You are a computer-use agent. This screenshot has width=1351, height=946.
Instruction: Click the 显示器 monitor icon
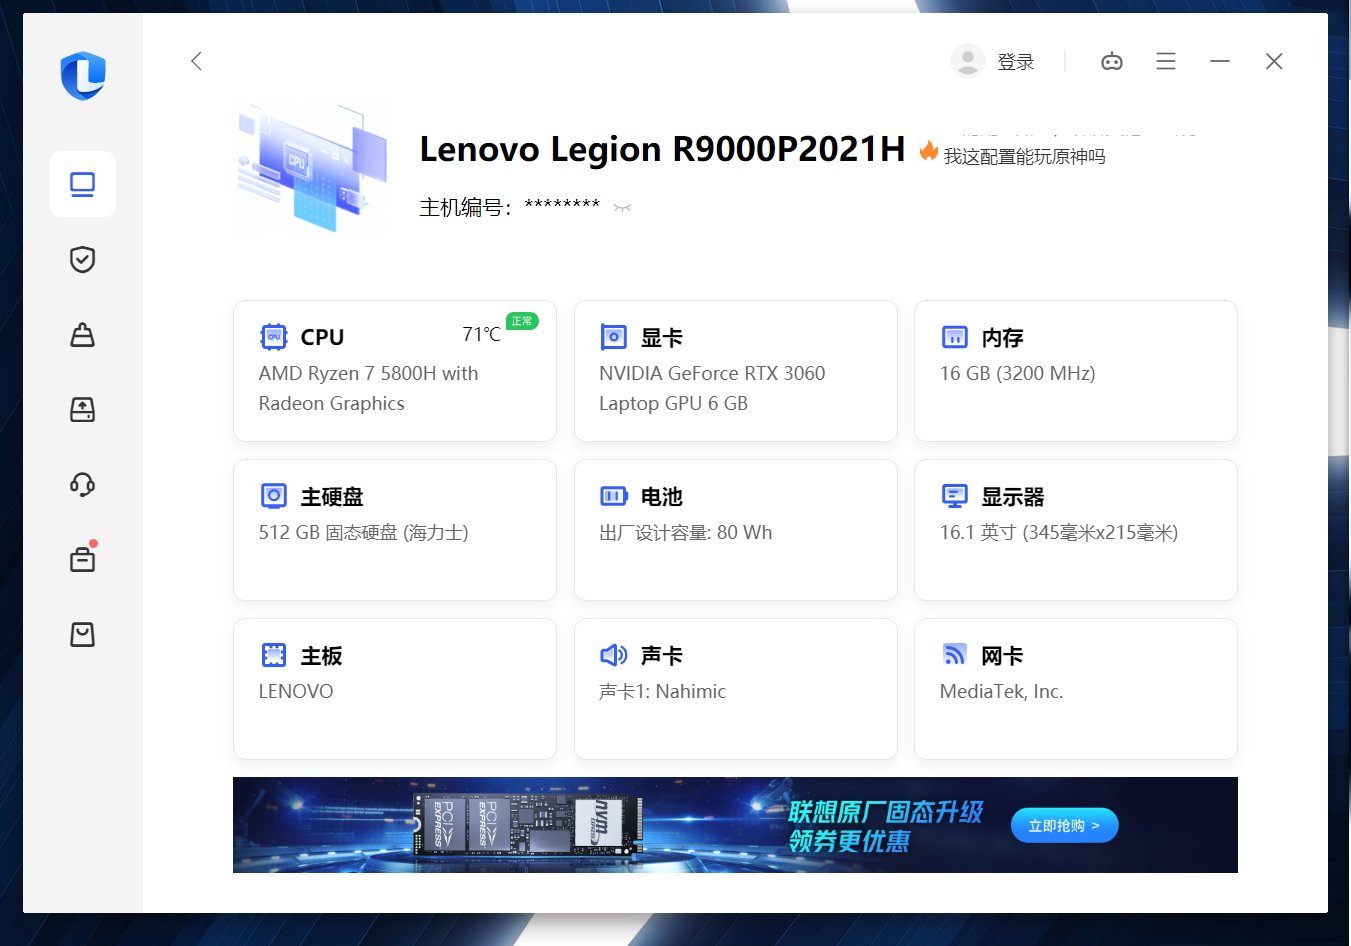tap(955, 496)
